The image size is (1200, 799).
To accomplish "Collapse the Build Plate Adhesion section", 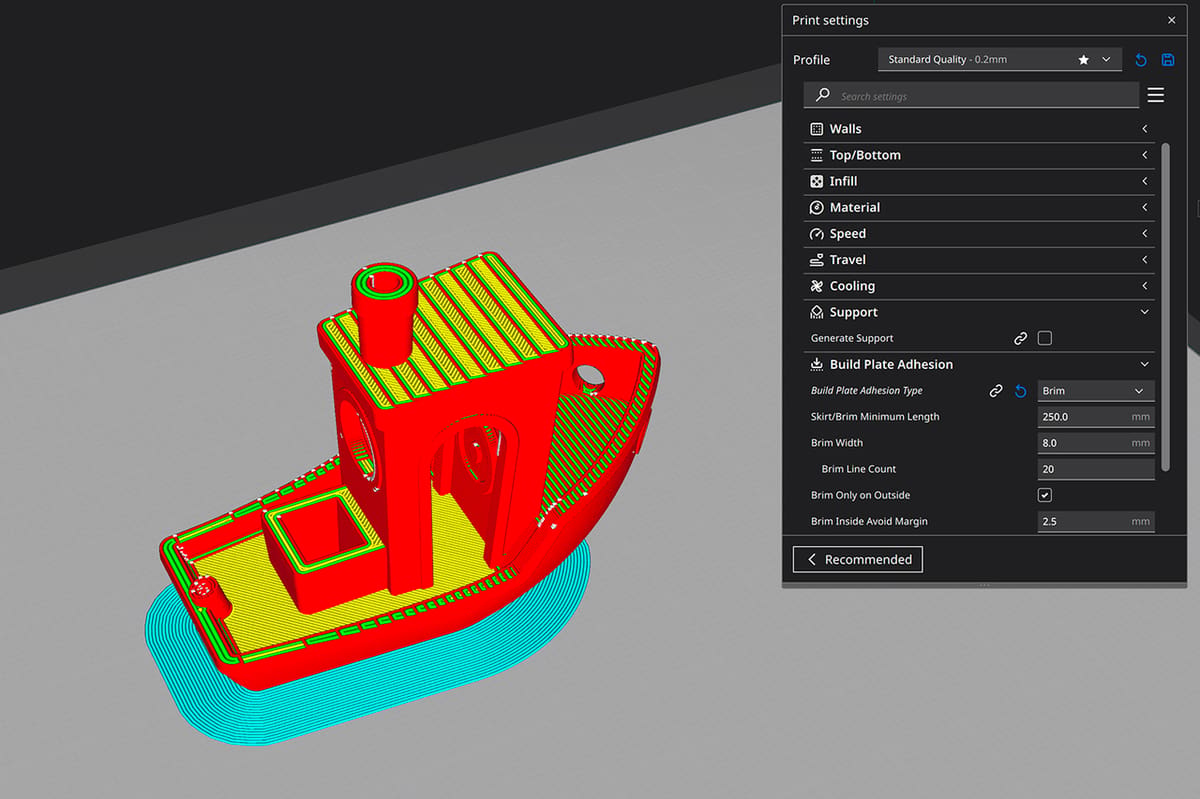I will coord(979,365).
